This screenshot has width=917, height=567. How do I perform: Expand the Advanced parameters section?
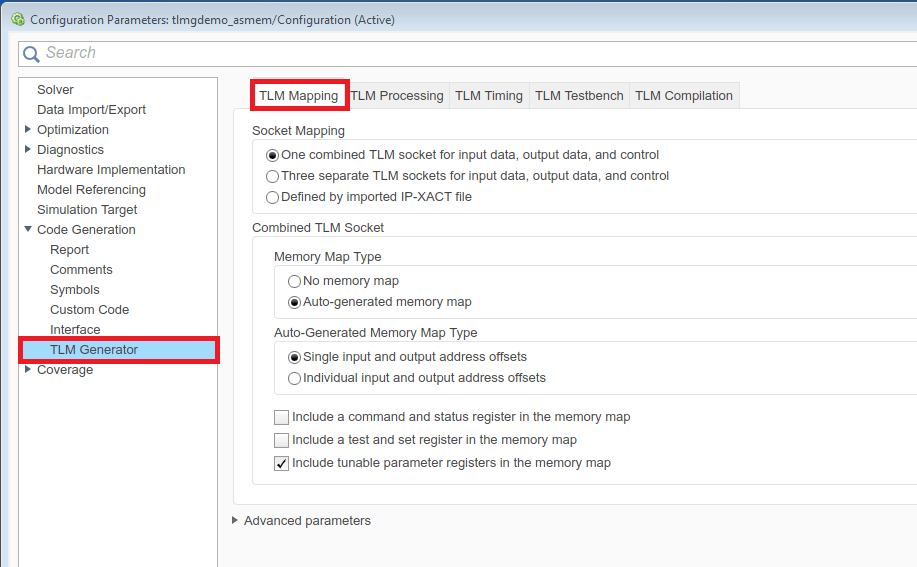pos(236,520)
